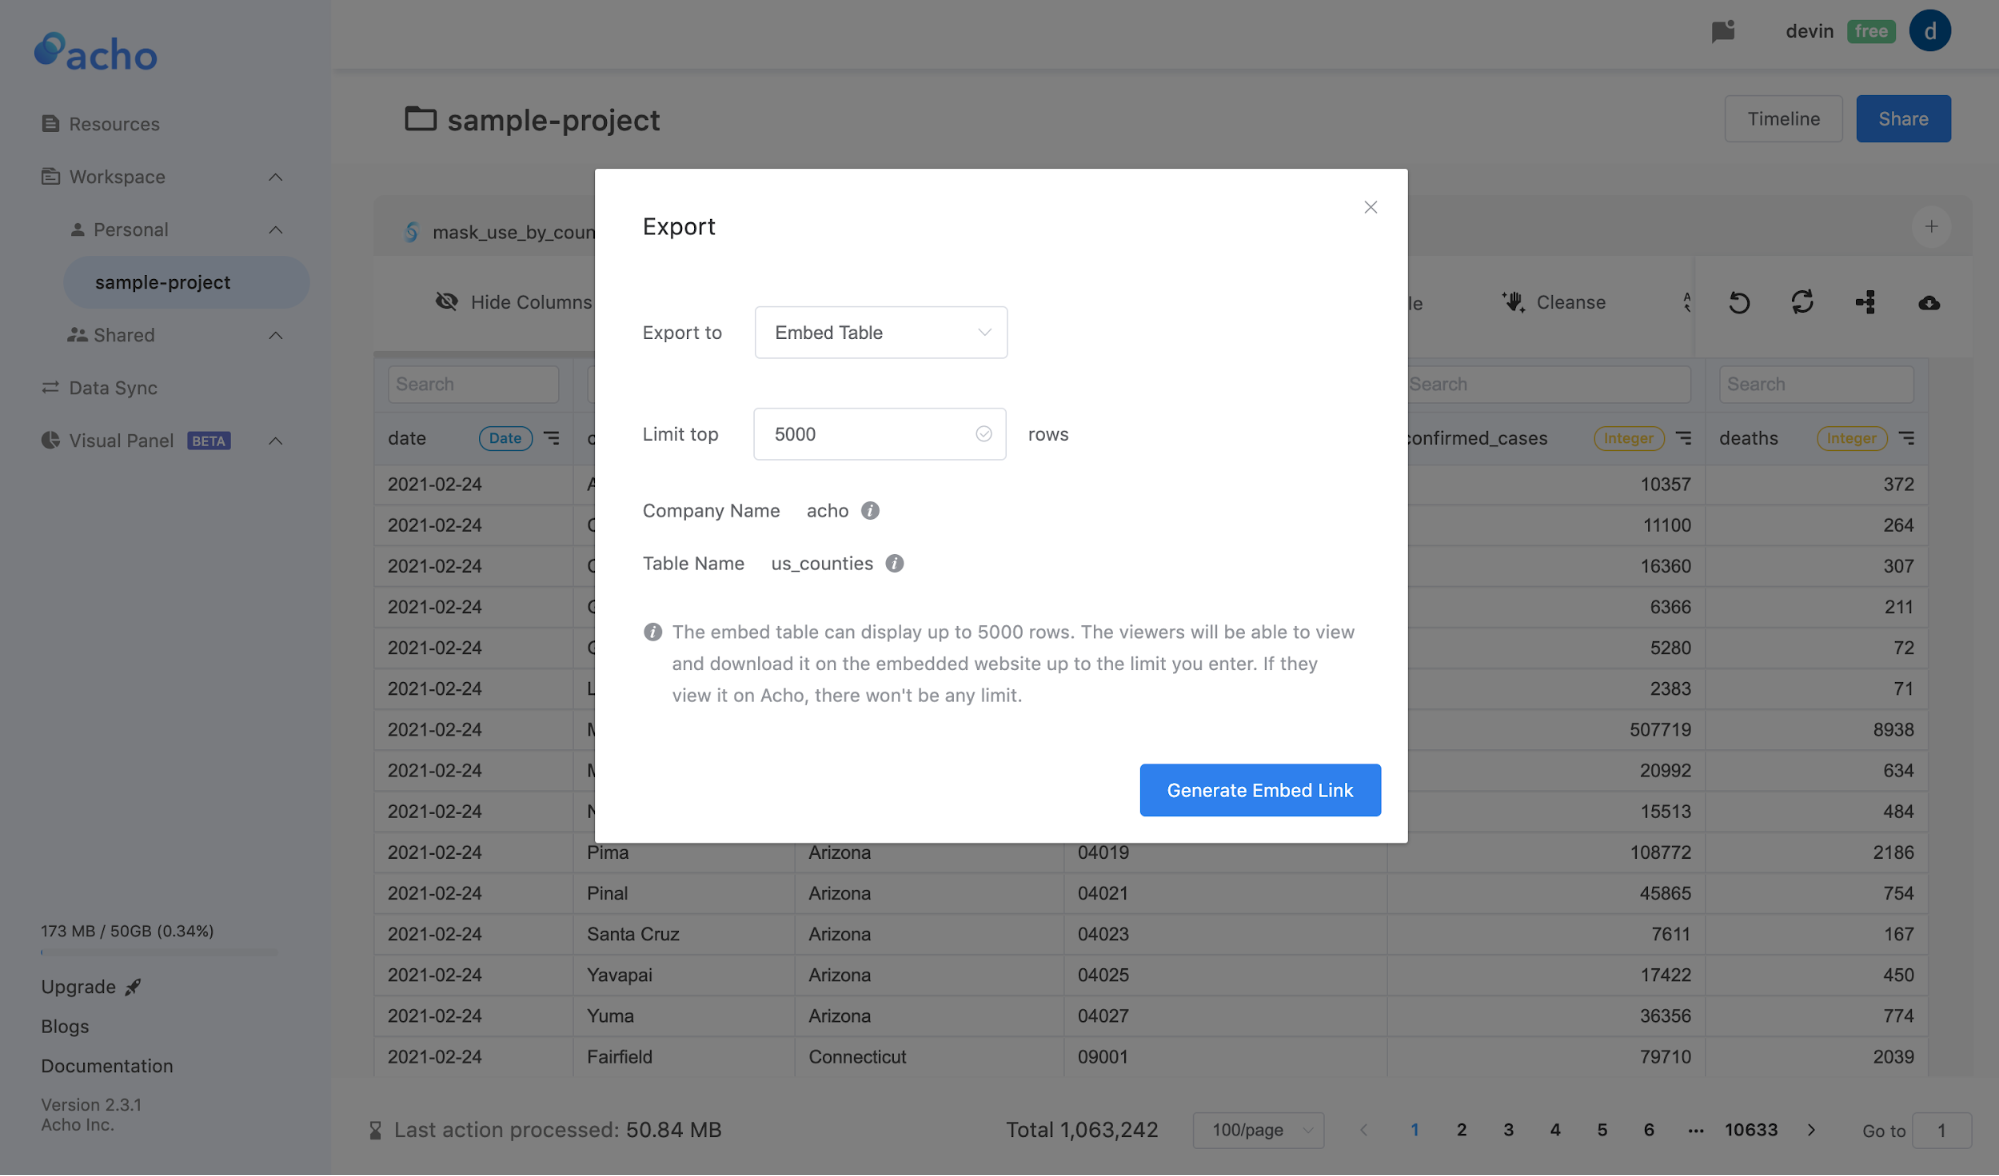Click the plus icon to add a table
Screen dimensions: 1999x1176
(x=1932, y=226)
